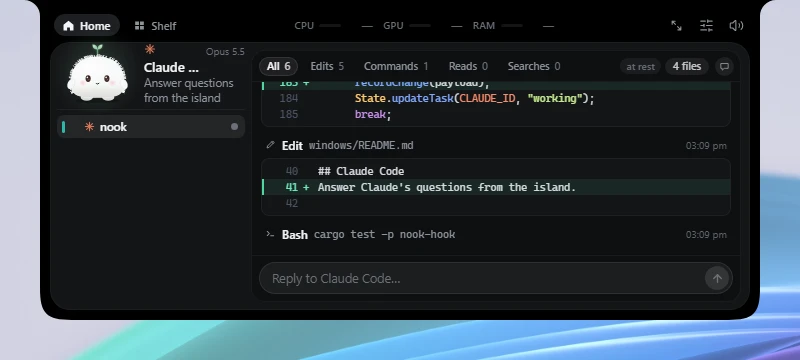The height and width of the screenshot is (360, 800).
Task: Click the Opus 5.5 model label
Action: 225,52
